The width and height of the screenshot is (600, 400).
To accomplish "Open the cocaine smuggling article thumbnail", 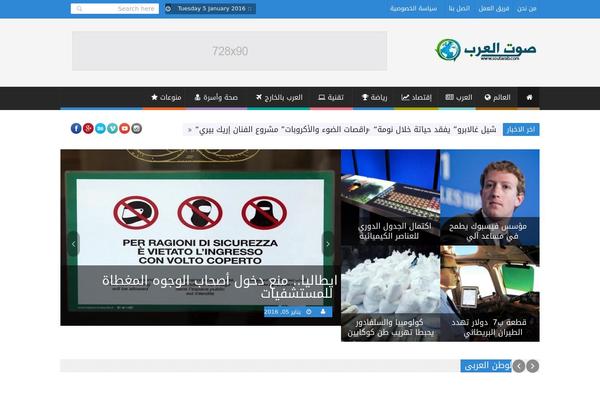I will [x=390, y=294].
